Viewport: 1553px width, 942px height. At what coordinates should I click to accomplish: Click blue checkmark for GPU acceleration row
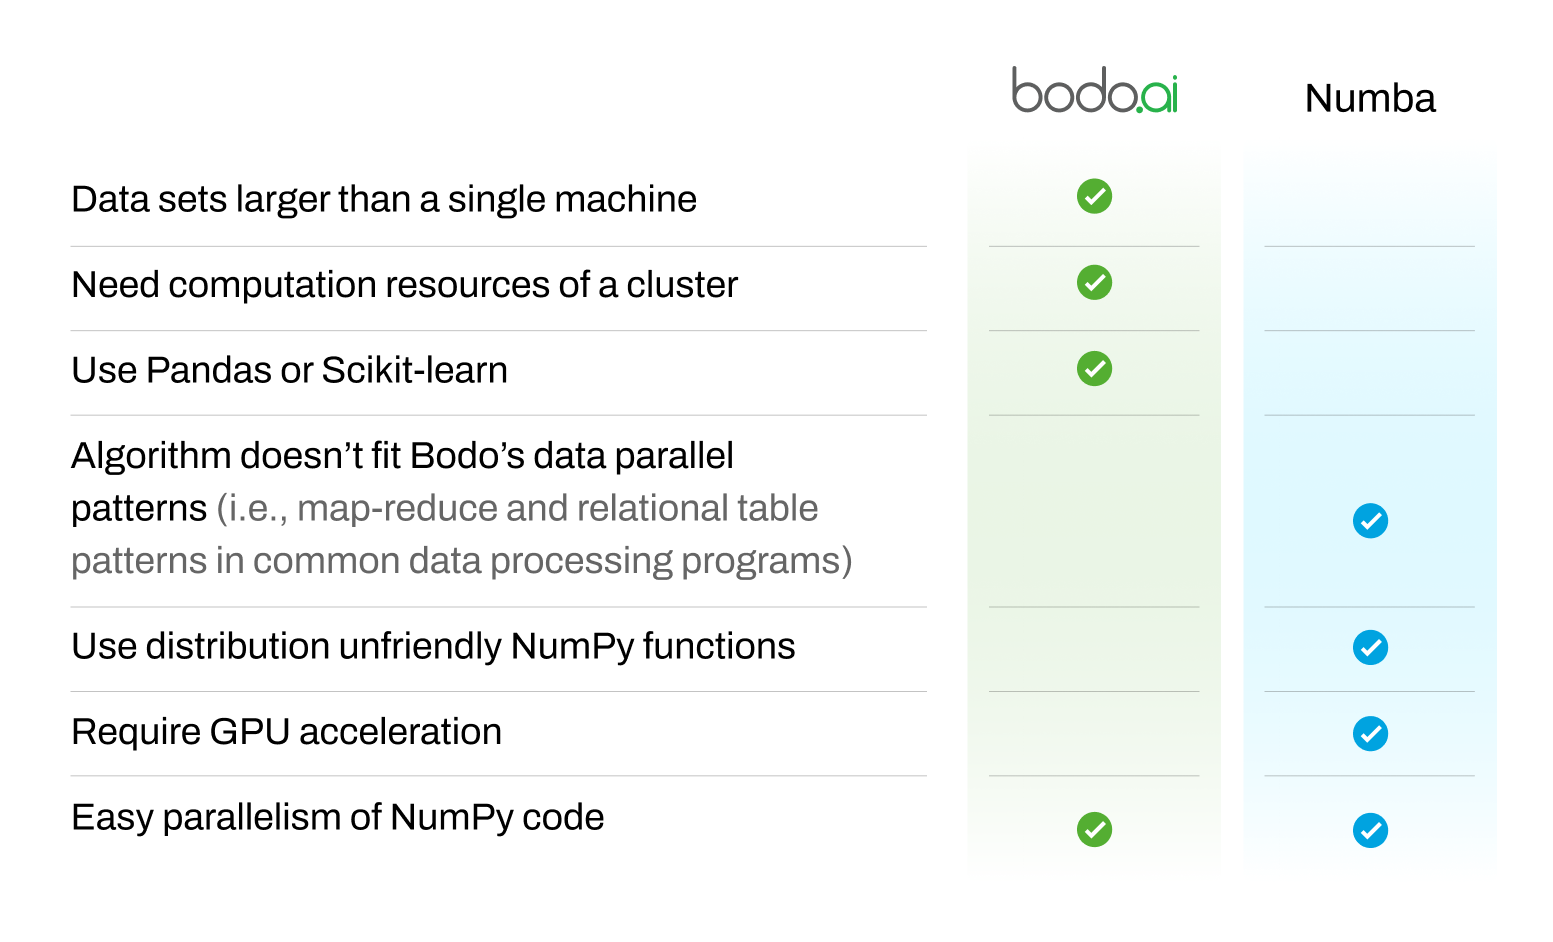click(1370, 733)
